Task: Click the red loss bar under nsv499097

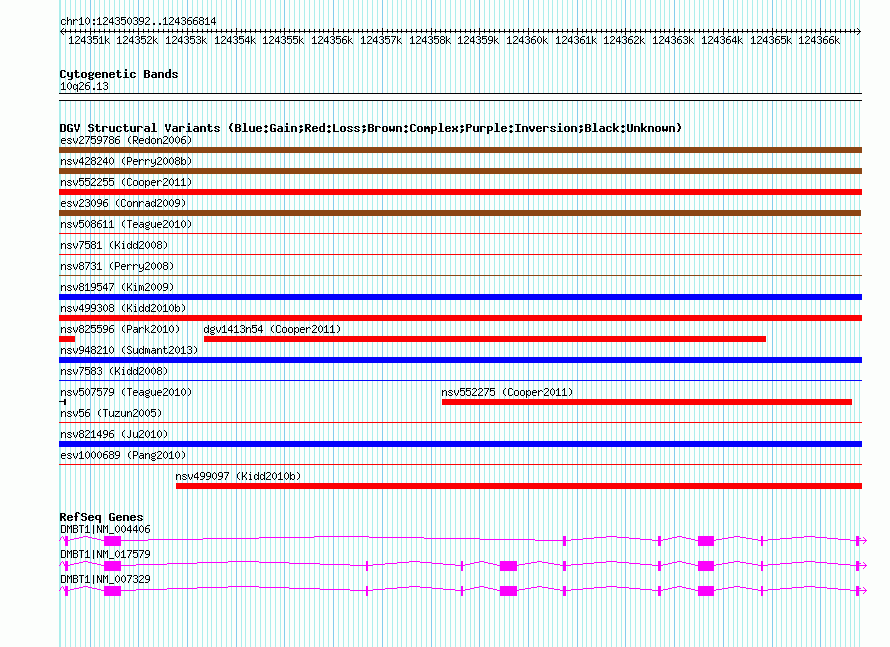Action: (519, 486)
